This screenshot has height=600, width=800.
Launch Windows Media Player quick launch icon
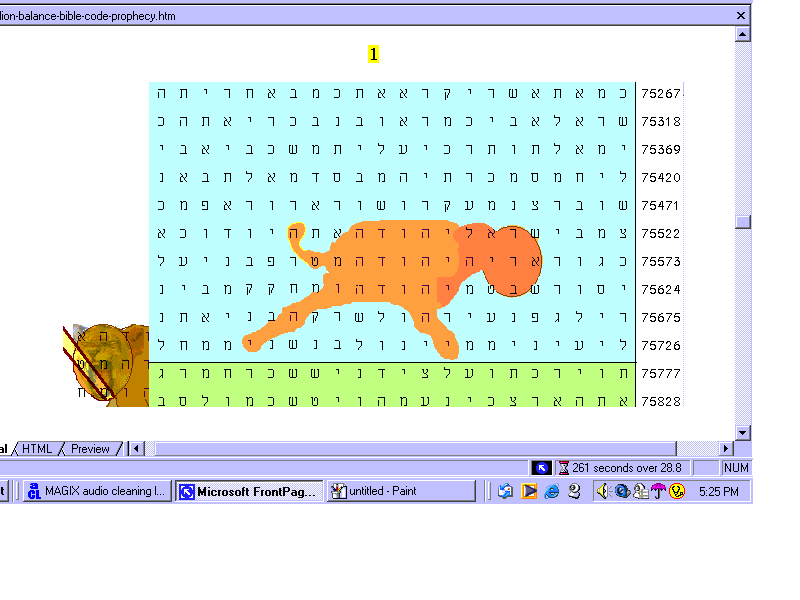click(529, 491)
